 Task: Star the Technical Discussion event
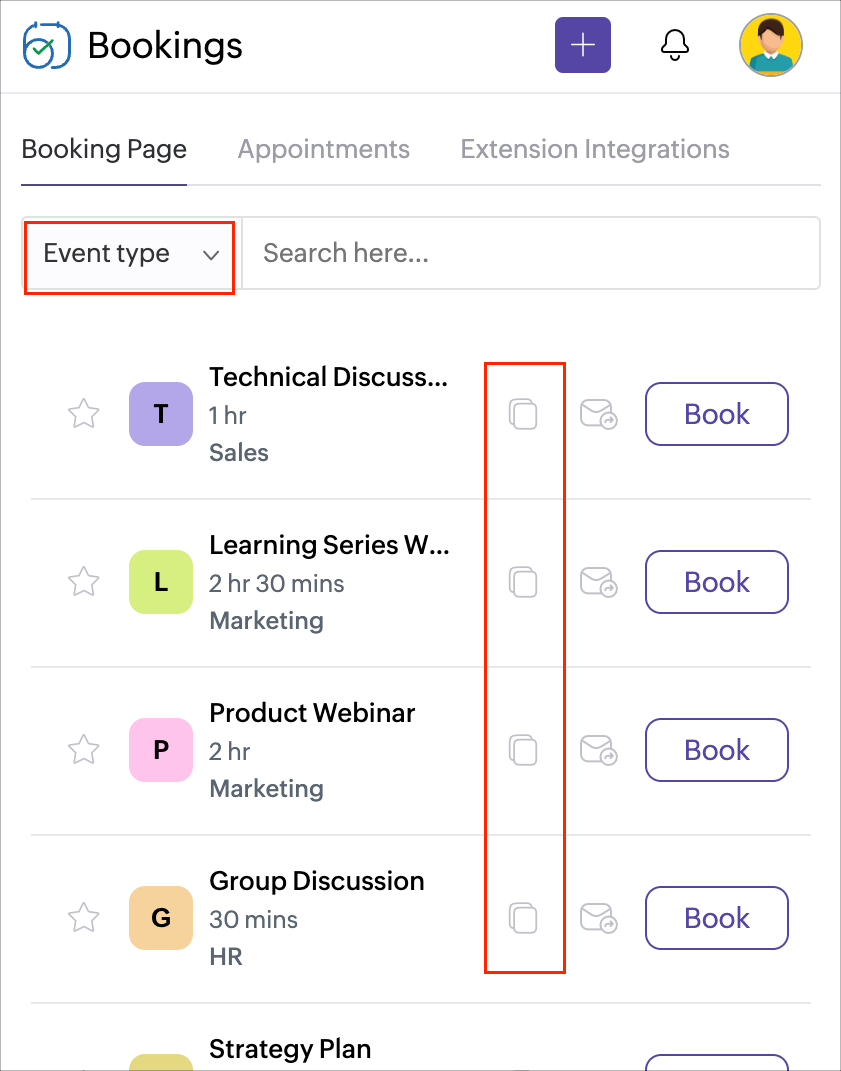point(84,414)
